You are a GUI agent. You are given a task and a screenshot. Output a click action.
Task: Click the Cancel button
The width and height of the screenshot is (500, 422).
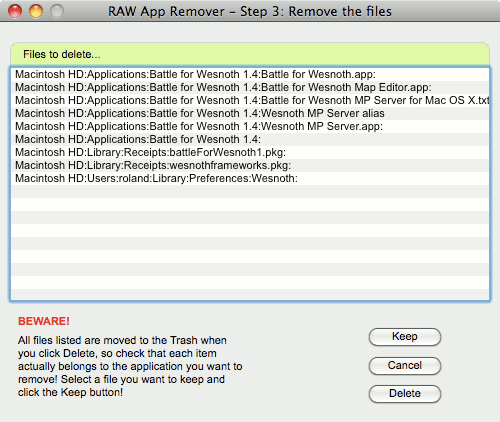(405, 366)
